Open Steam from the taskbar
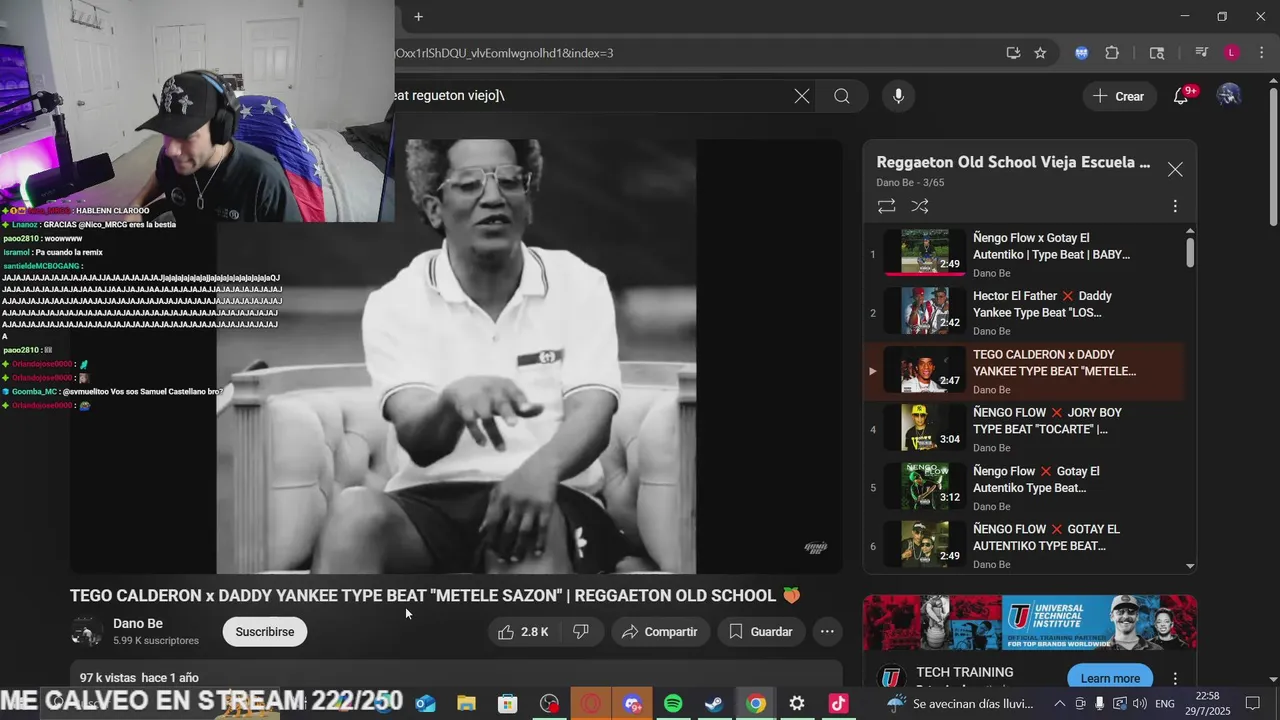Viewport: 1280px width, 720px height. [x=714, y=704]
